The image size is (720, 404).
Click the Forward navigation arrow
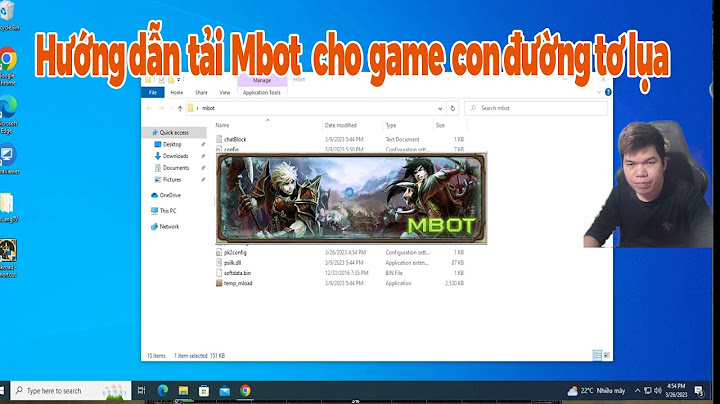coord(162,108)
